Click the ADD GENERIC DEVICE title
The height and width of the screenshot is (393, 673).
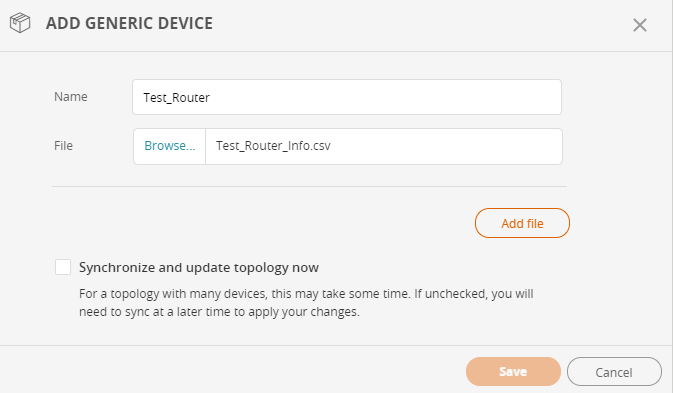[x=129, y=23]
